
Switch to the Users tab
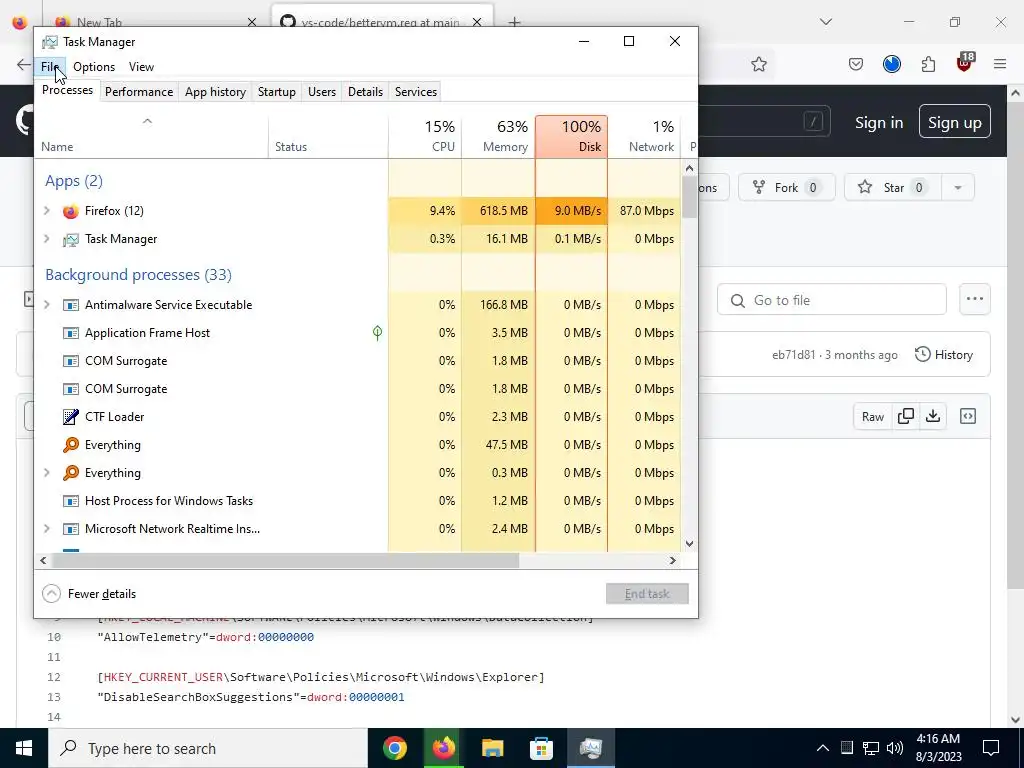coord(322,92)
